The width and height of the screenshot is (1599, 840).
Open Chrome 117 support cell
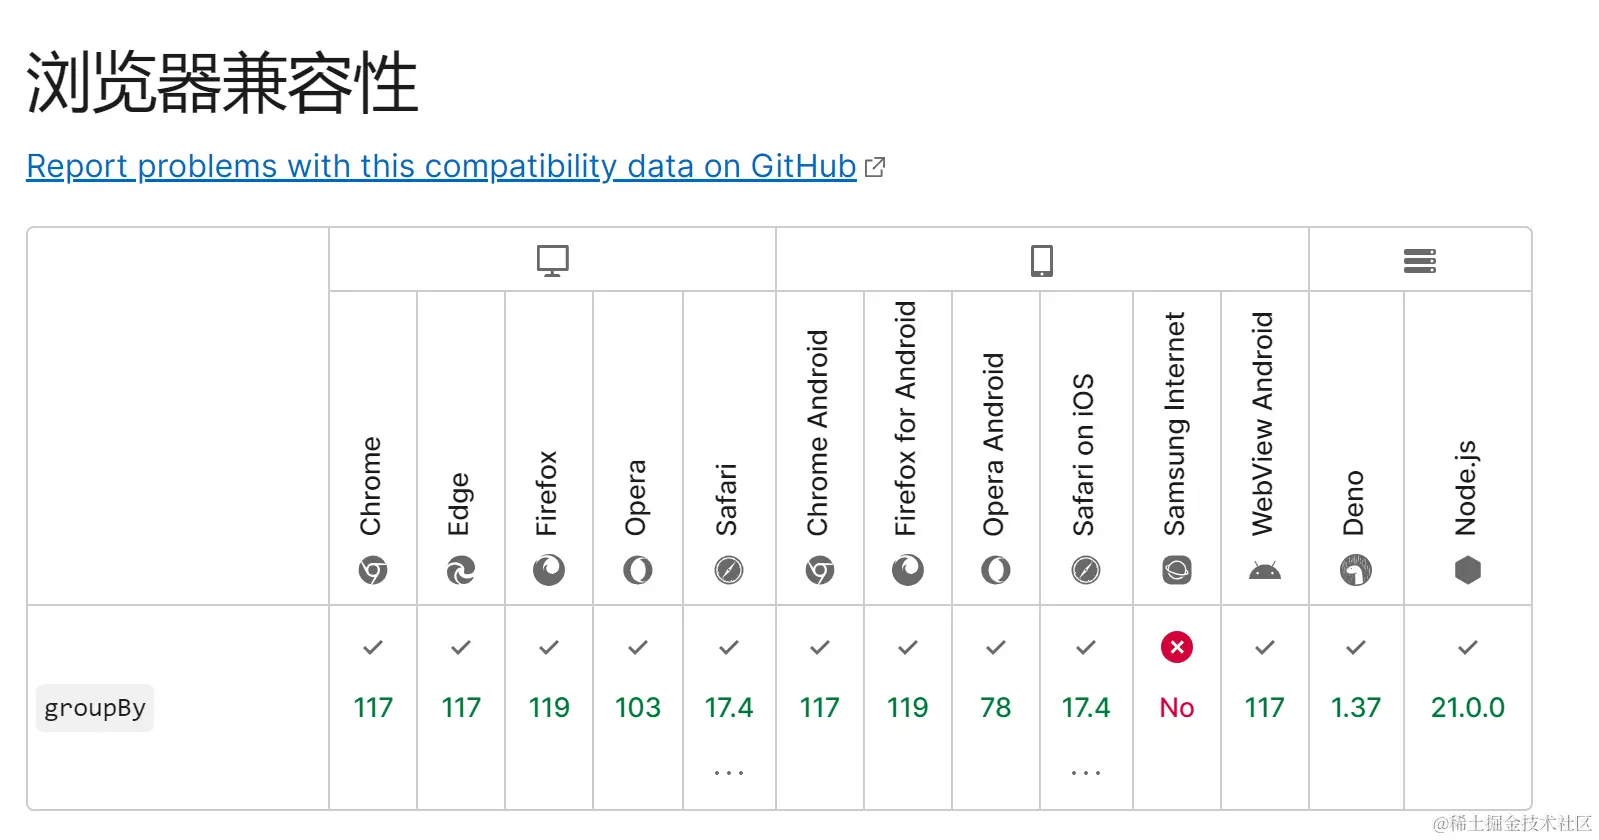[x=372, y=707]
